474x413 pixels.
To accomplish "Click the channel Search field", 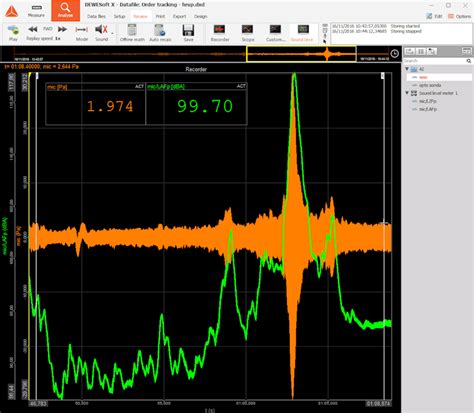I will tap(435, 61).
